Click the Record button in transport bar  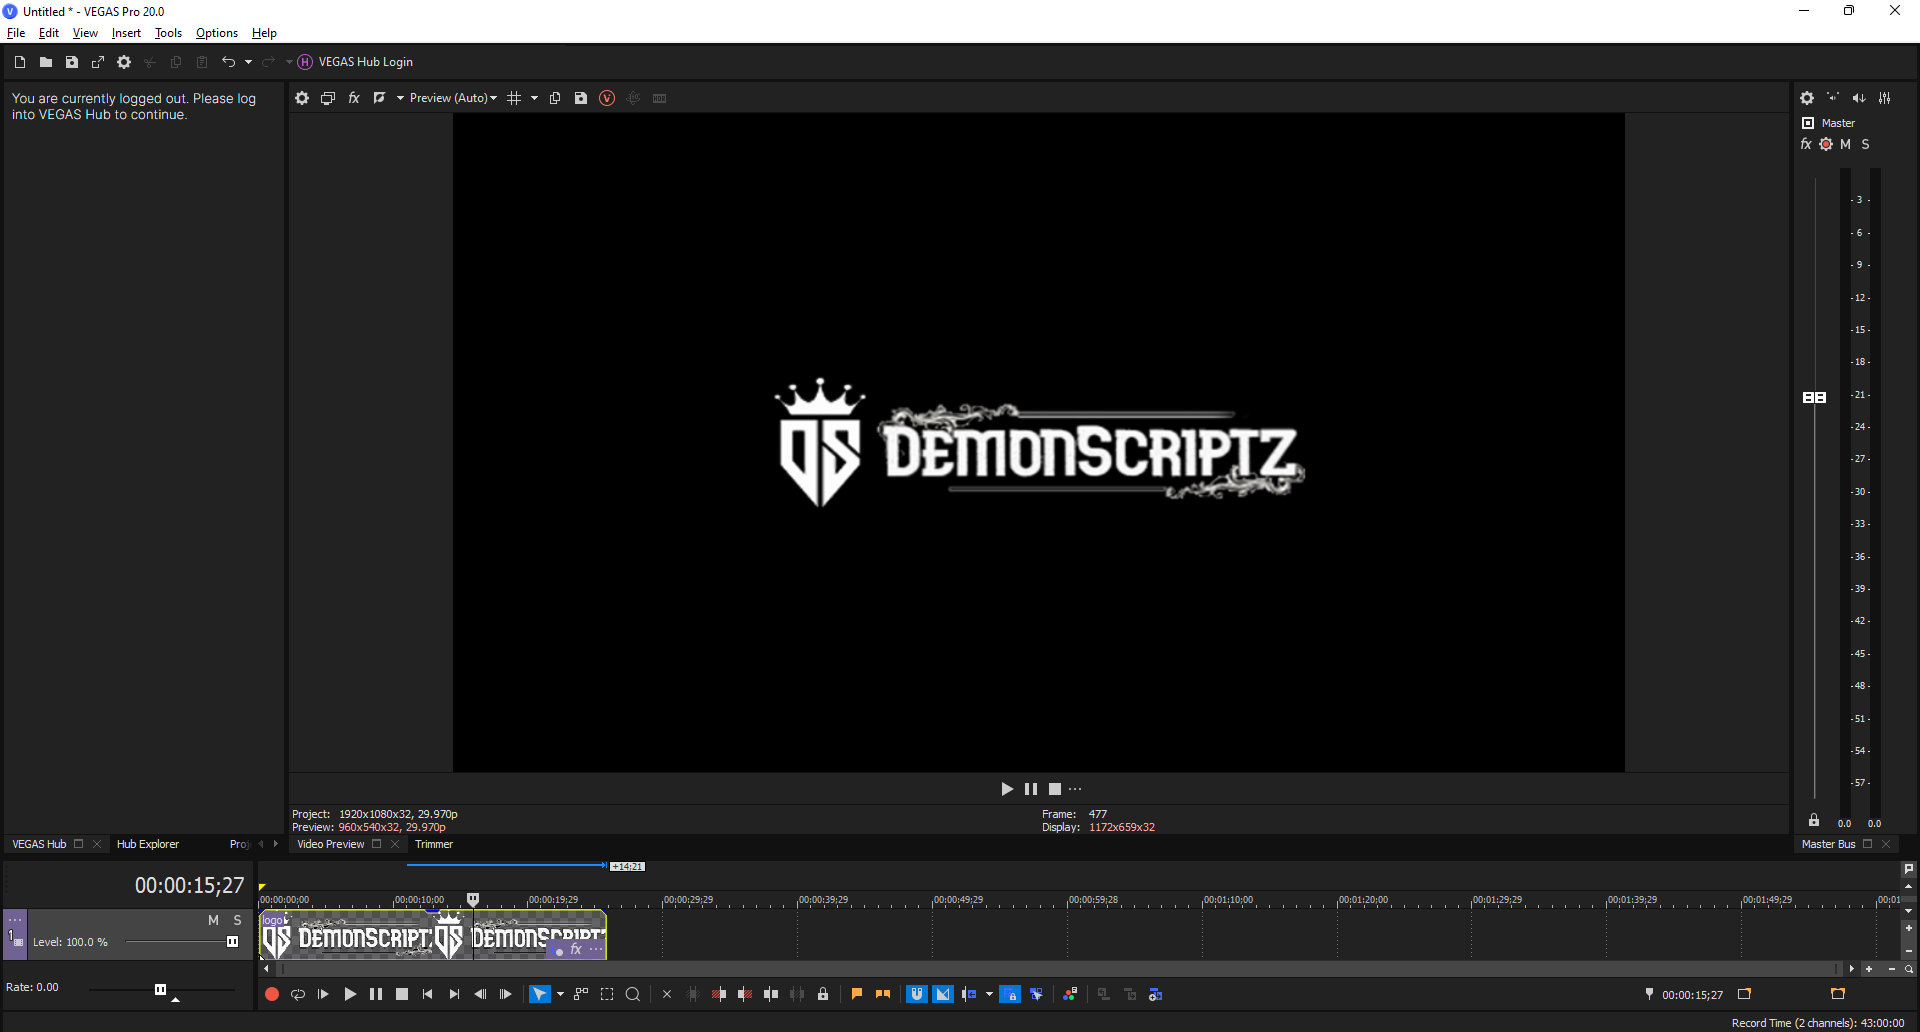[x=271, y=994]
